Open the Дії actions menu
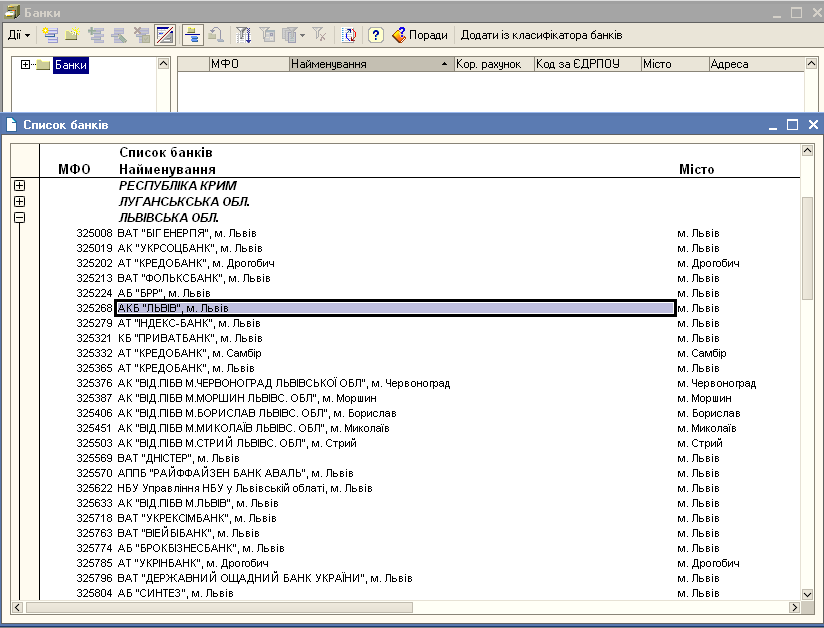 tap(19, 35)
